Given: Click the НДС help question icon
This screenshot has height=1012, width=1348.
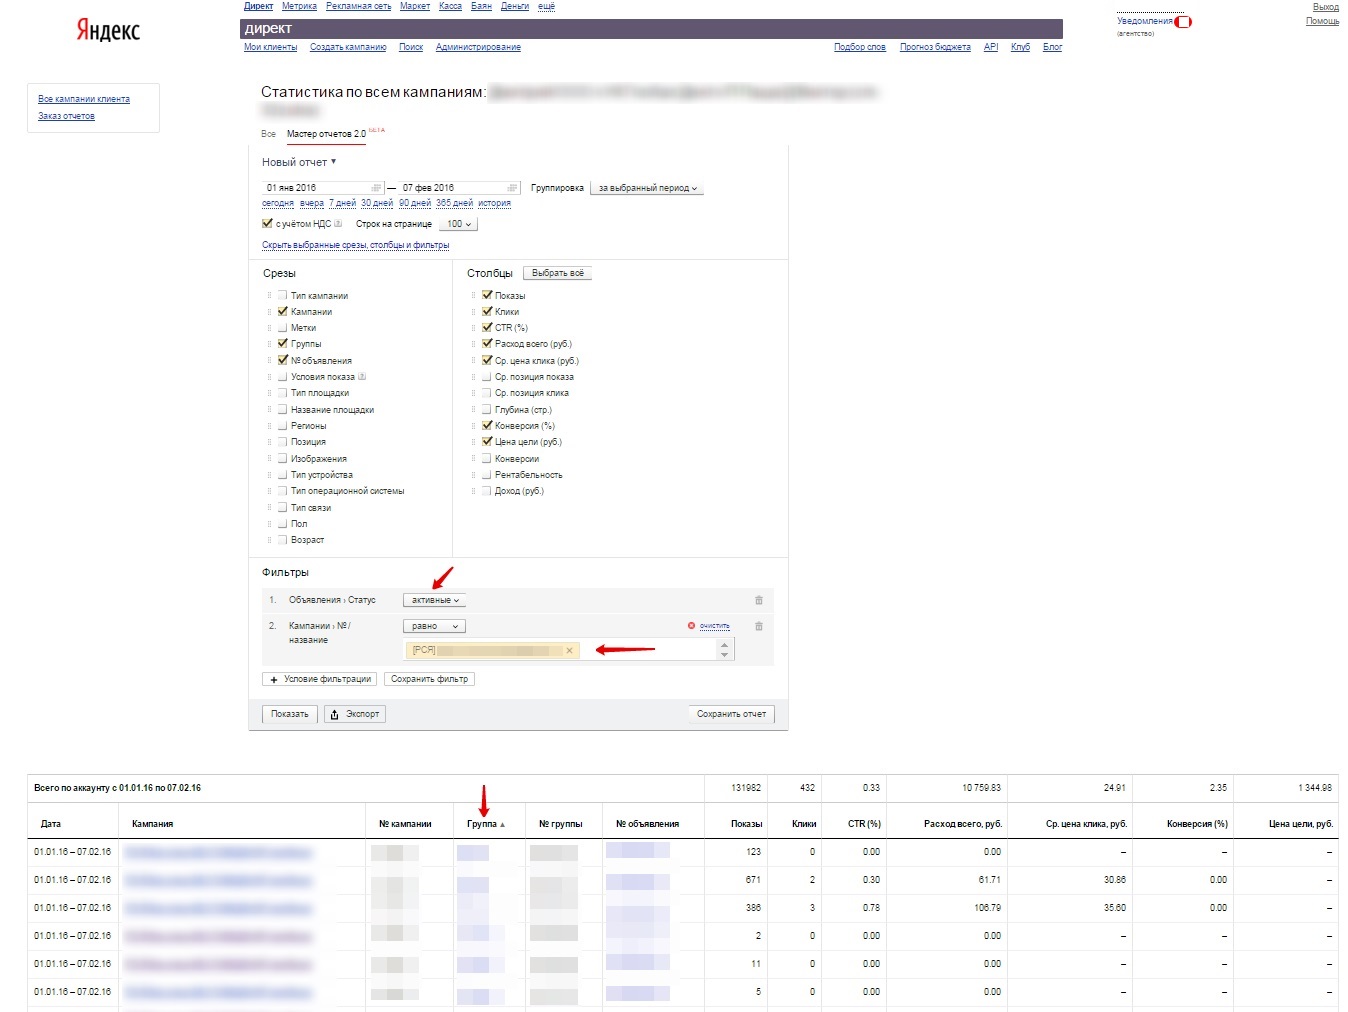Looking at the screenshot, I should tap(338, 224).
